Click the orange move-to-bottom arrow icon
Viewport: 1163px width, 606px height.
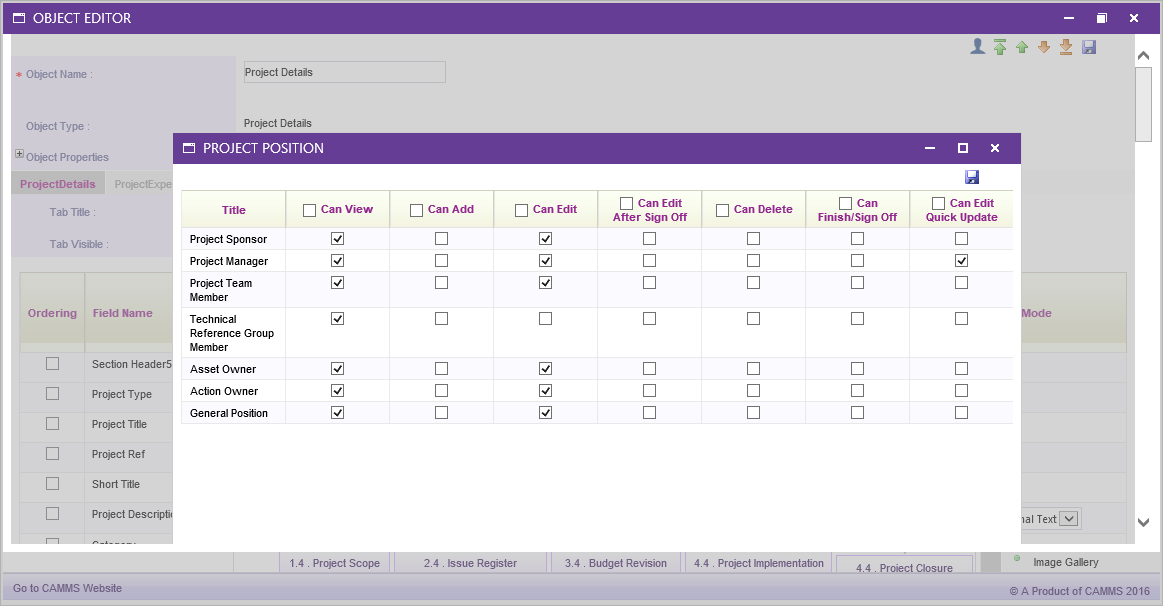1066,47
